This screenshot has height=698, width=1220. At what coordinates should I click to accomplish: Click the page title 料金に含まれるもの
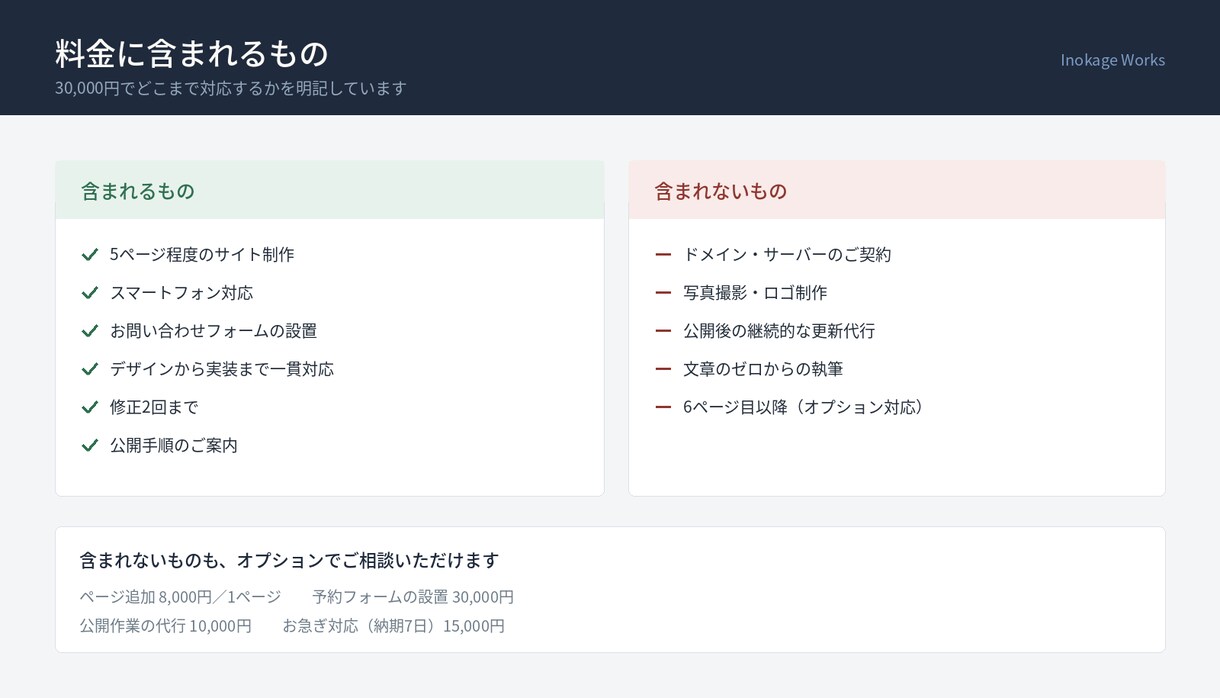(x=192, y=52)
